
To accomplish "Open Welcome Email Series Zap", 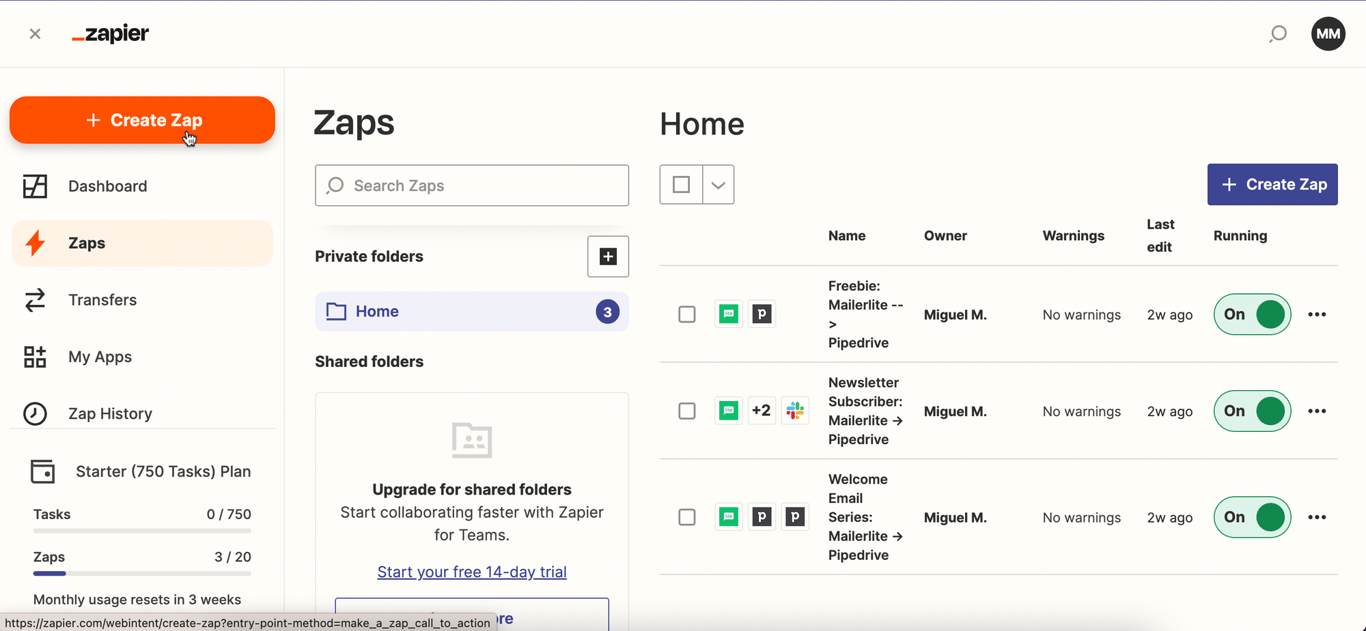I will pos(865,517).
